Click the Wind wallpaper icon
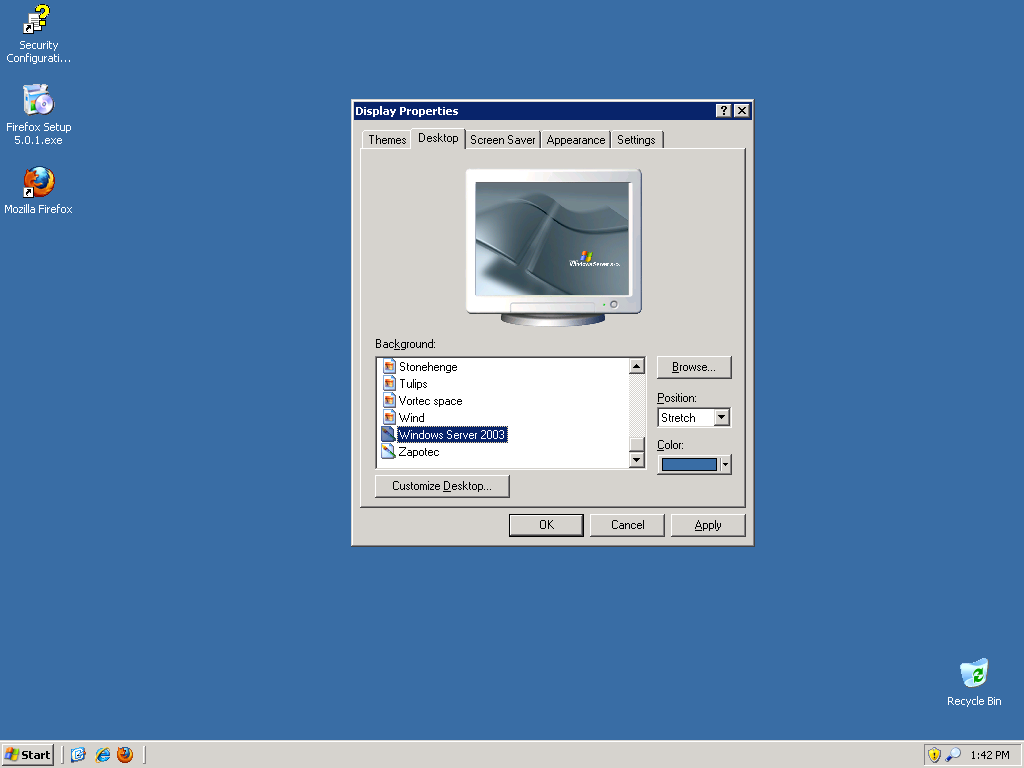Screen dimensions: 1024x768 (x=389, y=417)
